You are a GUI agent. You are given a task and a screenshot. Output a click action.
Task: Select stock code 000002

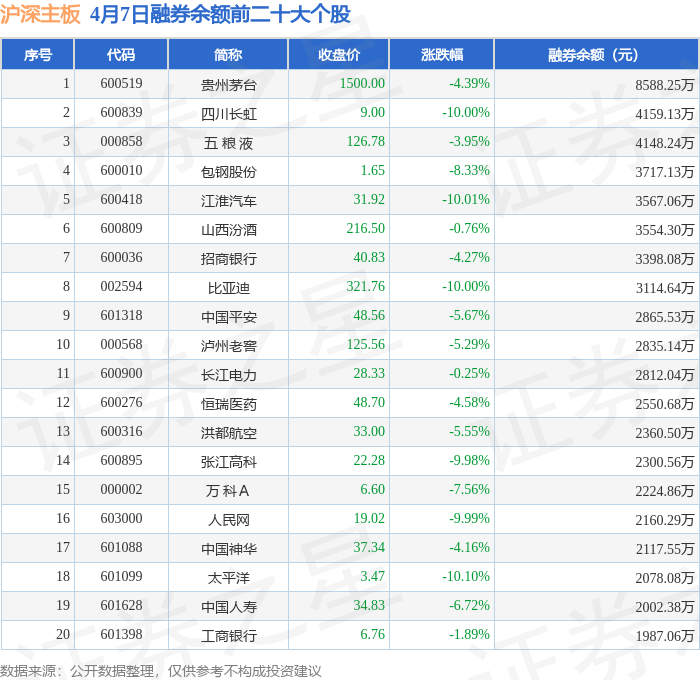[121, 489]
